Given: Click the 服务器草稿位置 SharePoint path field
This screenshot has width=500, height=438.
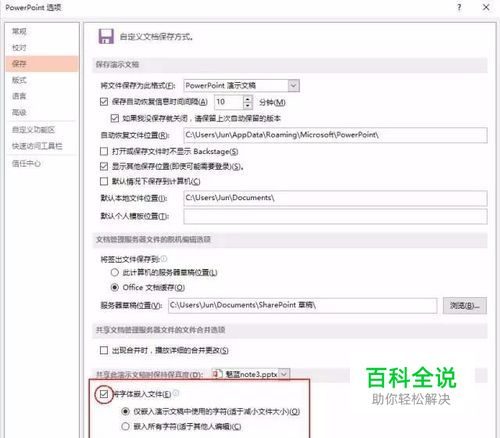Looking at the screenshot, I should tap(303, 305).
